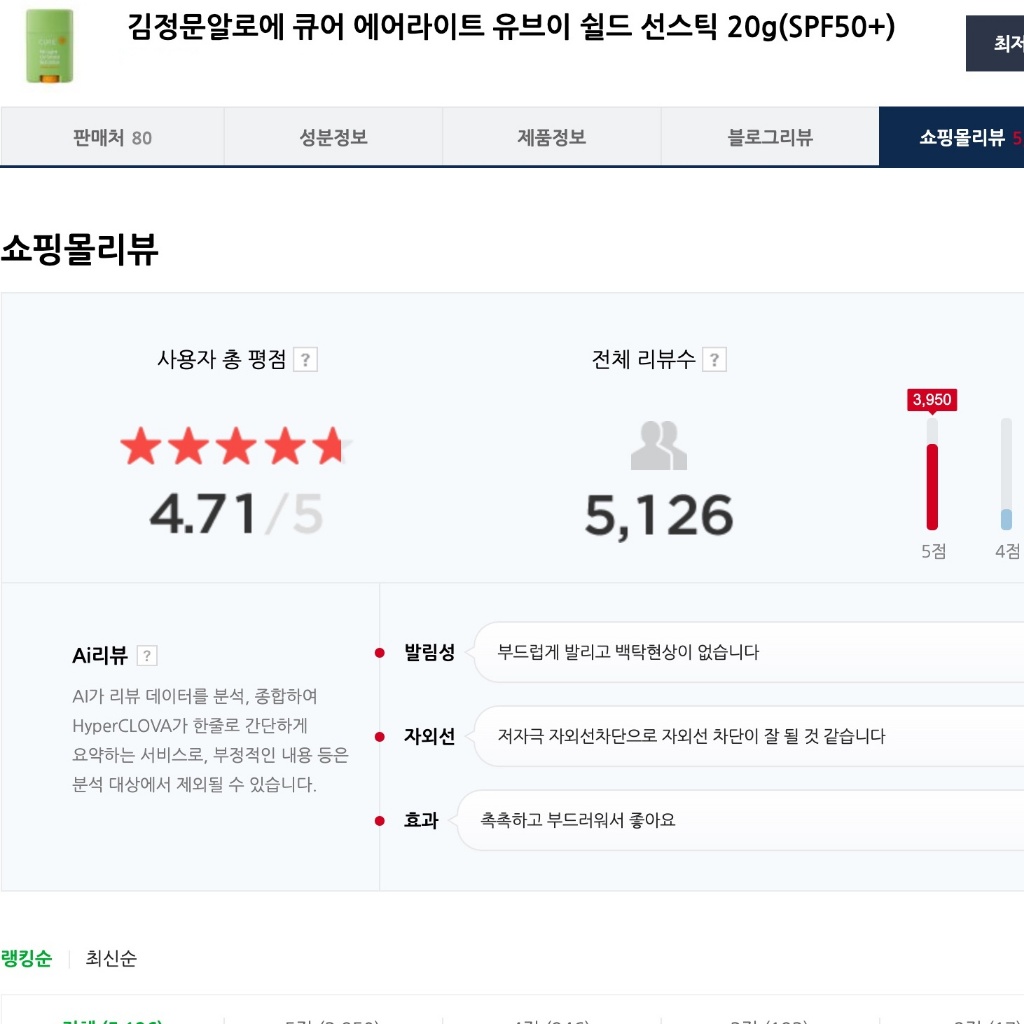1024x1024 pixels.
Task: Click the gray people reviewers icon
Action: click(658, 446)
